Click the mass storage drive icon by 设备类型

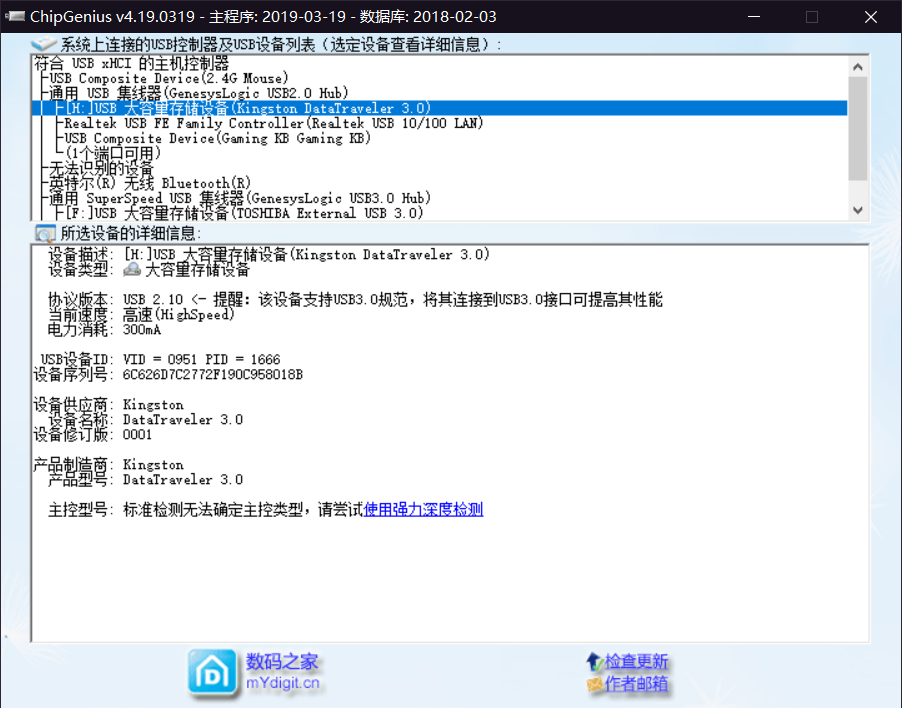pos(132,269)
